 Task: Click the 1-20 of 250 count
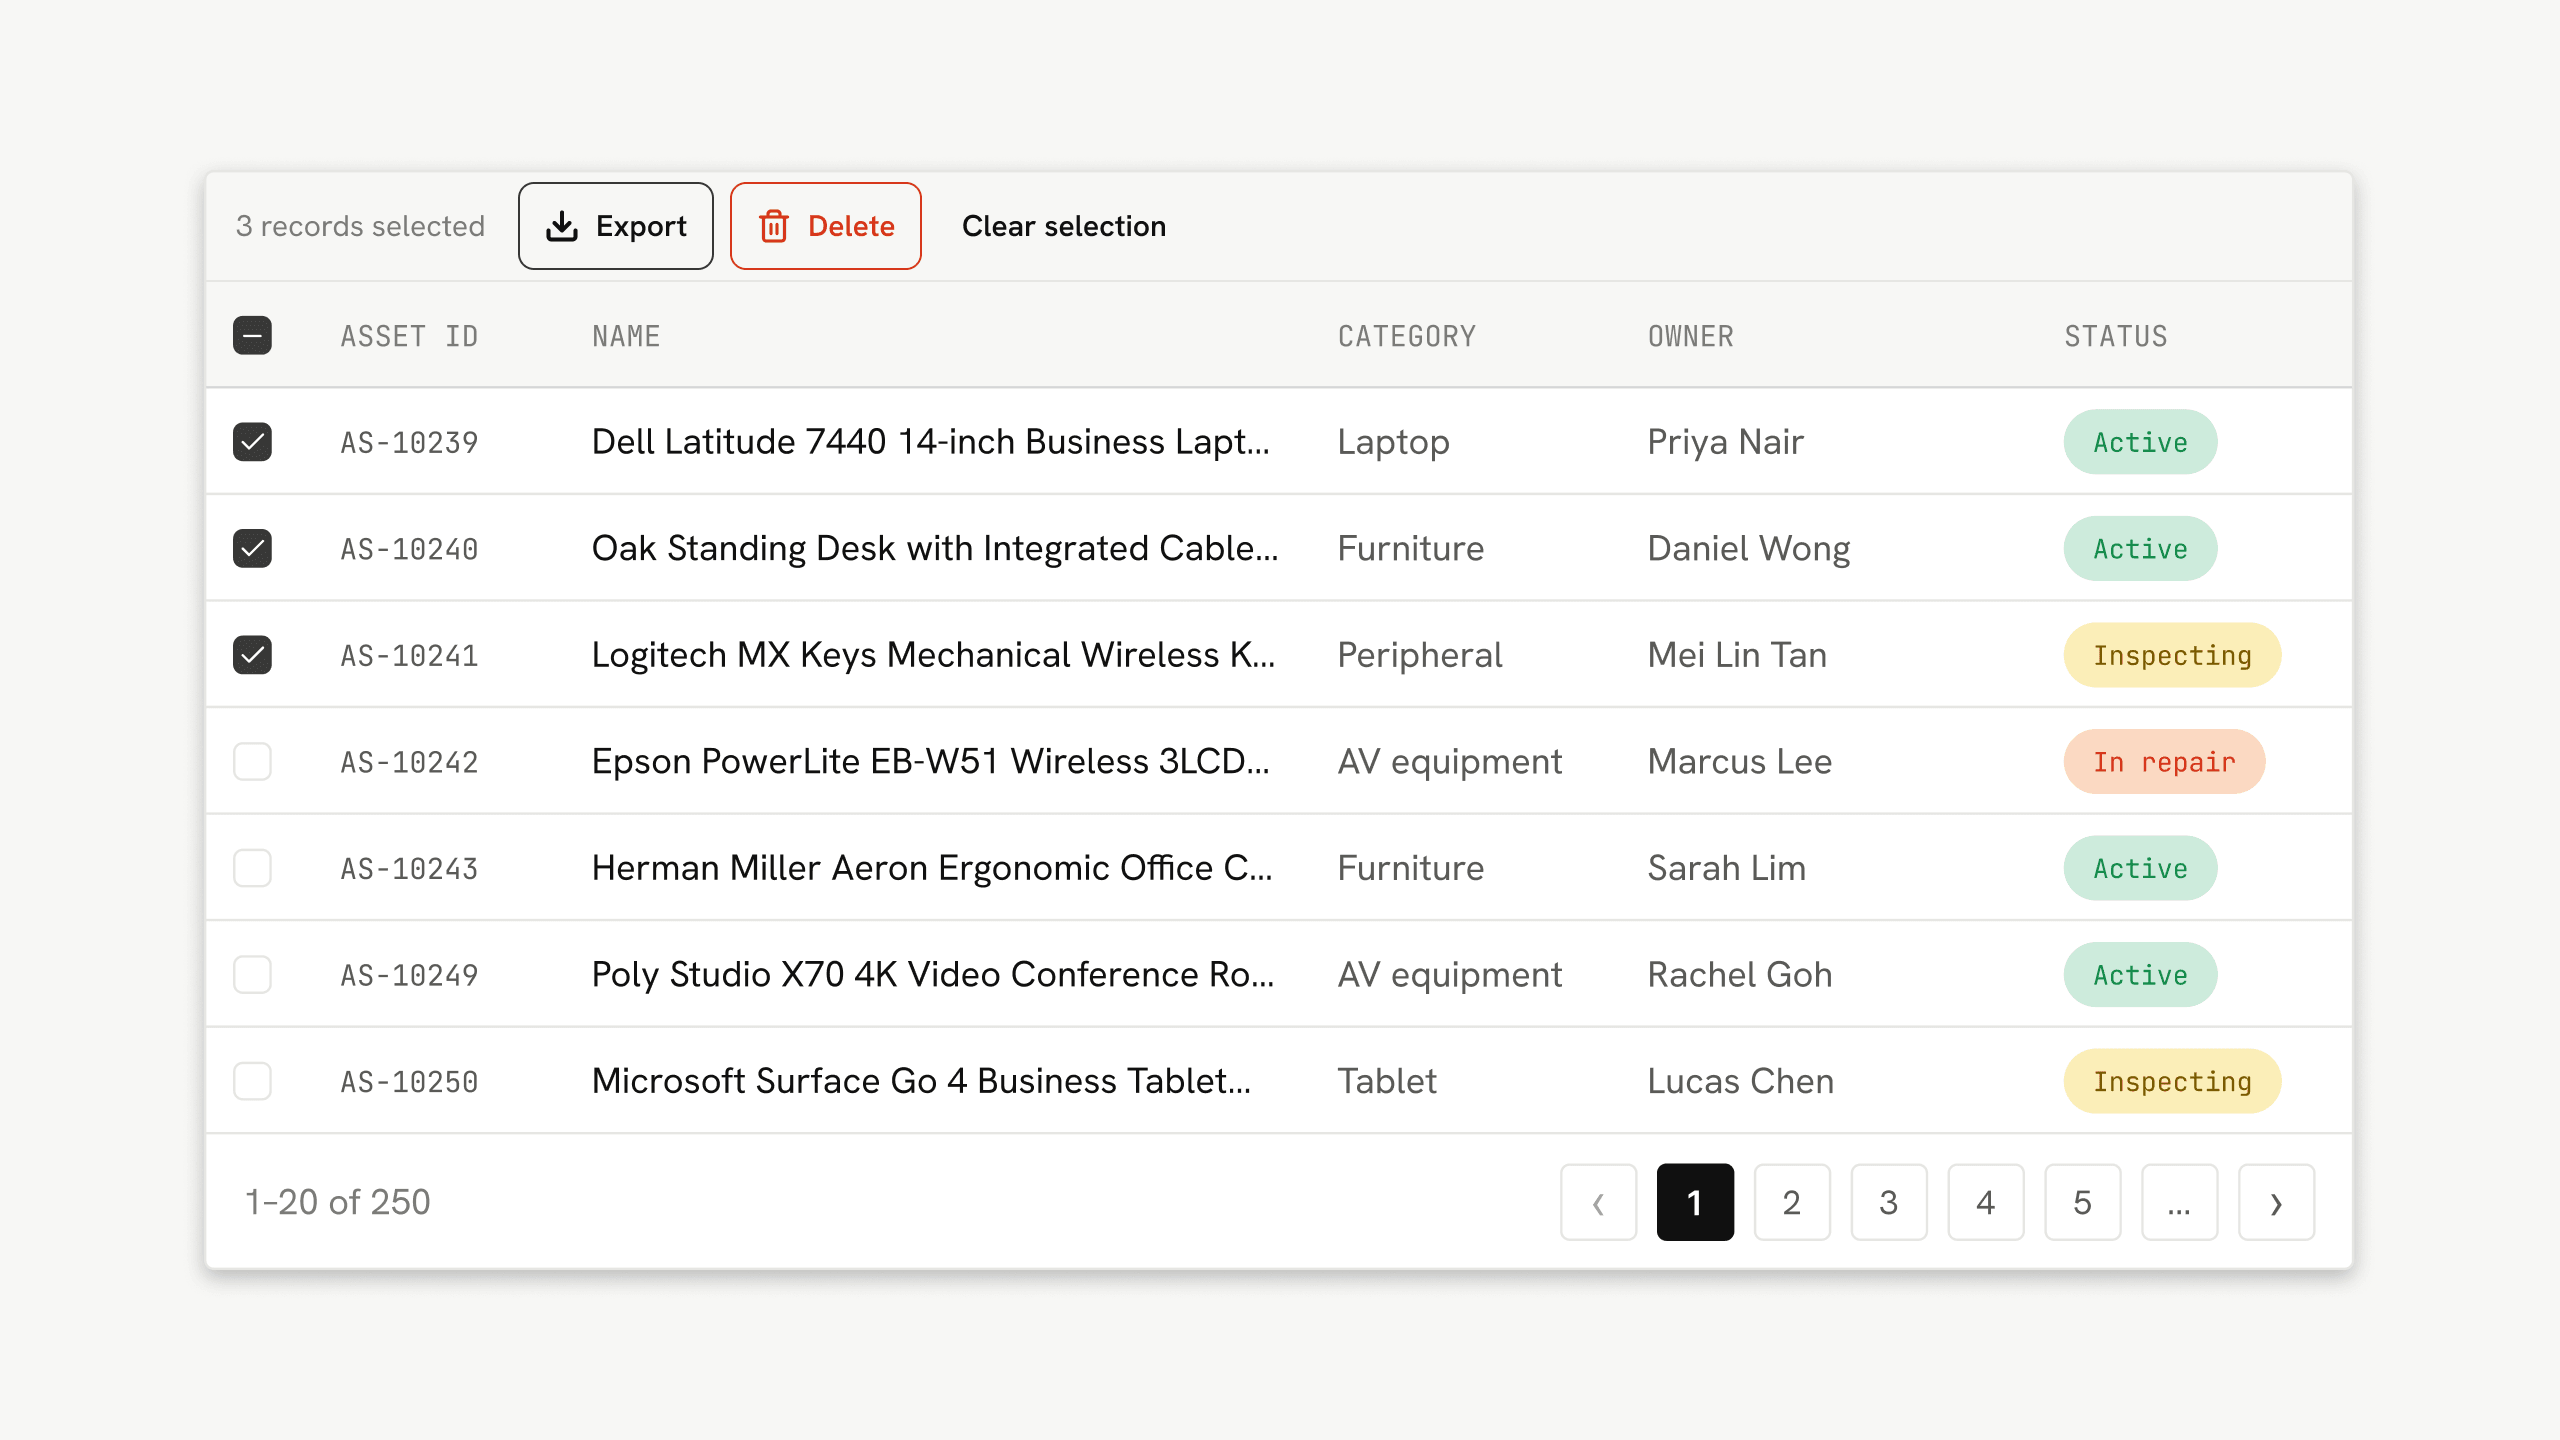coord(338,1202)
